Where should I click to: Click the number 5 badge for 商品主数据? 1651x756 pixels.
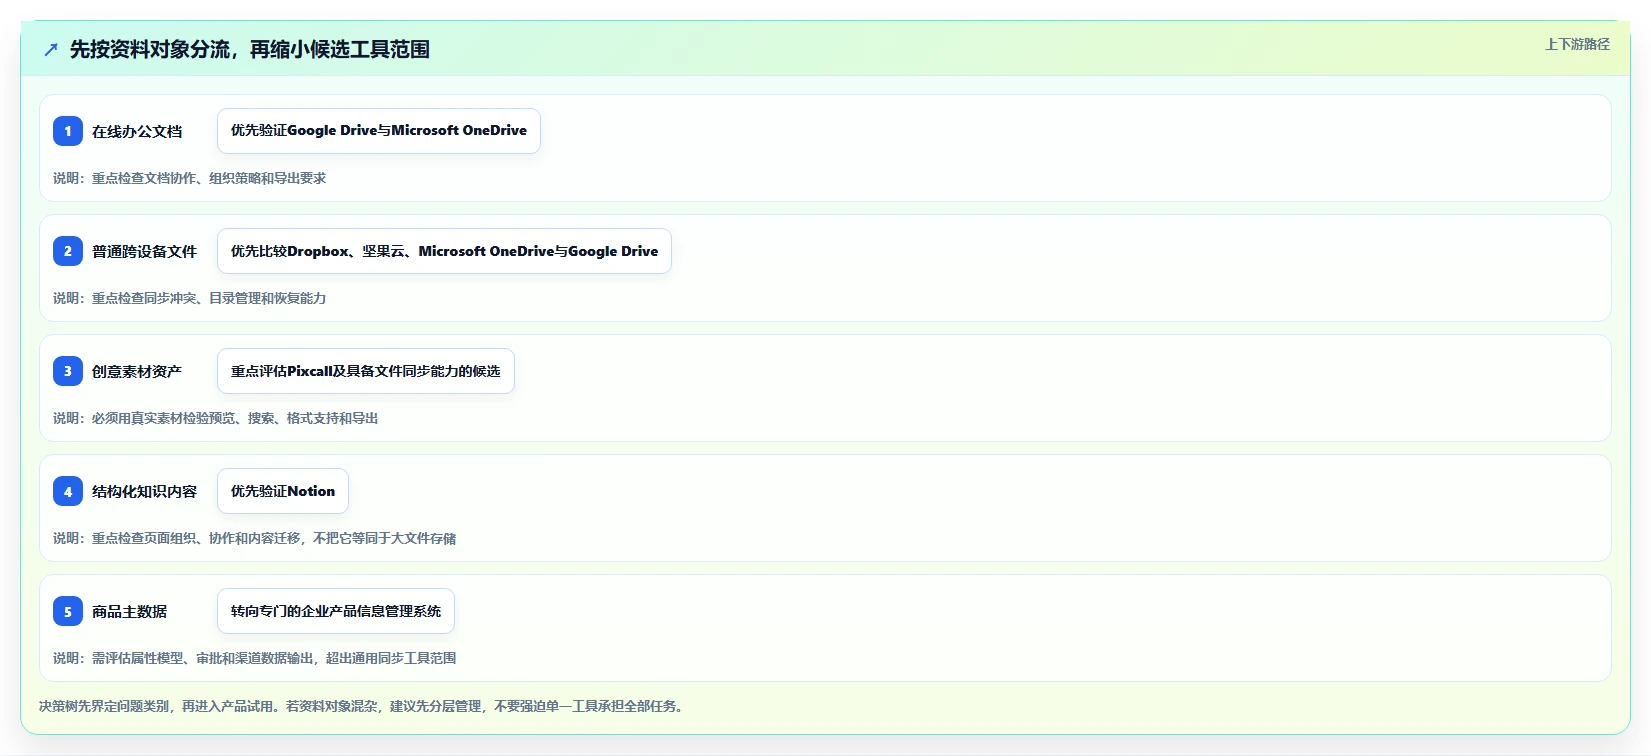coord(68,611)
